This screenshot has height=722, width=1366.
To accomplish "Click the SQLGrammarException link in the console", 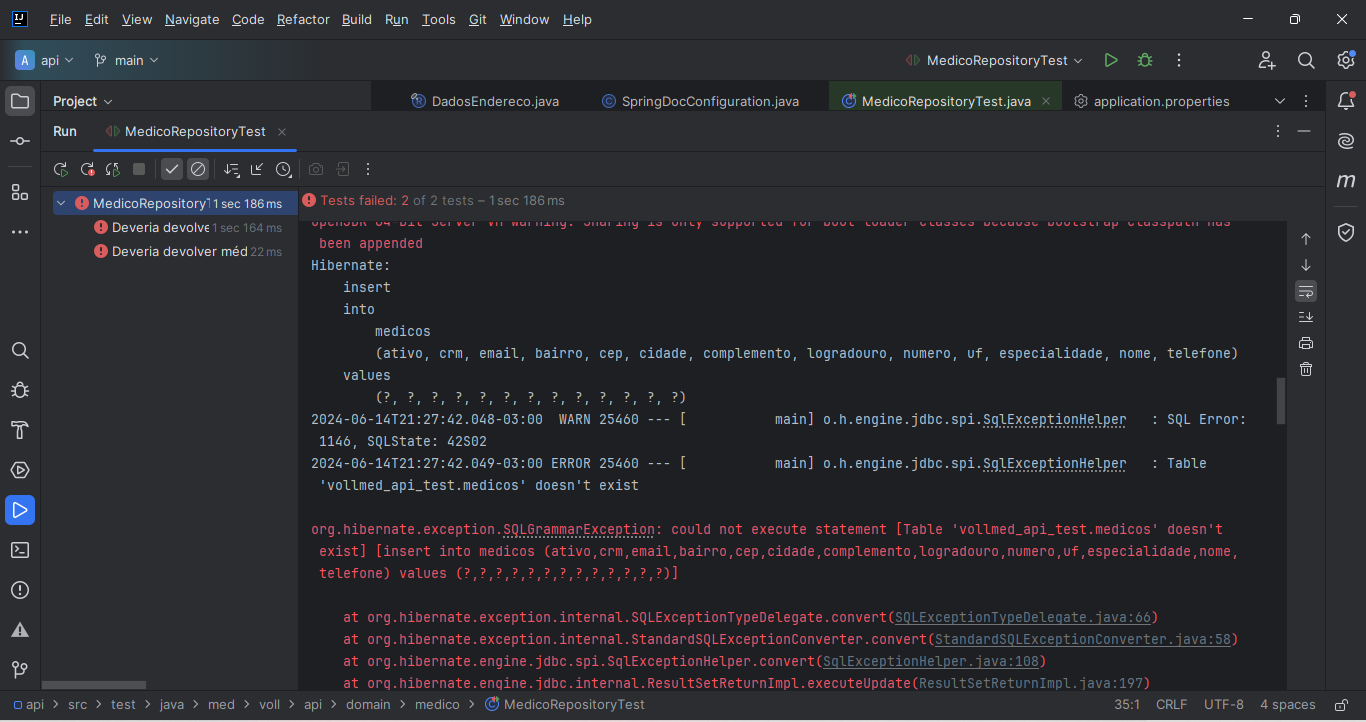I will point(579,529).
